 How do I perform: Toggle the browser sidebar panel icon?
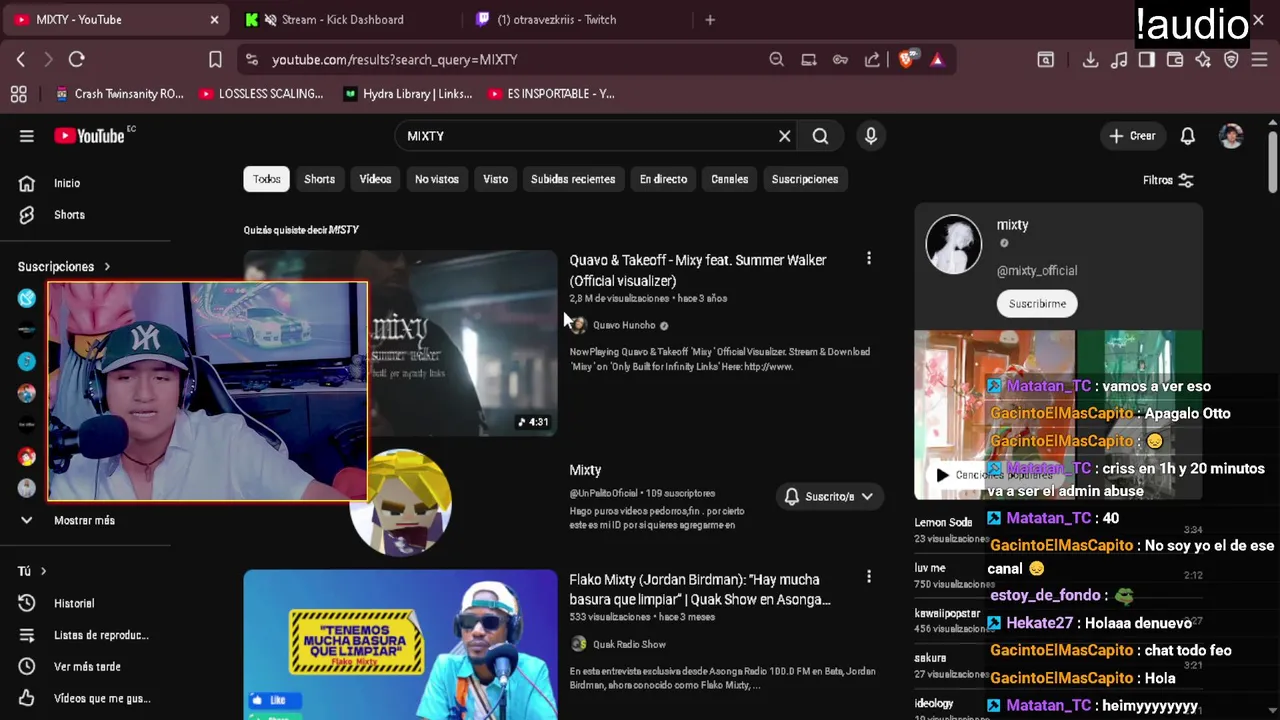coord(1147,60)
